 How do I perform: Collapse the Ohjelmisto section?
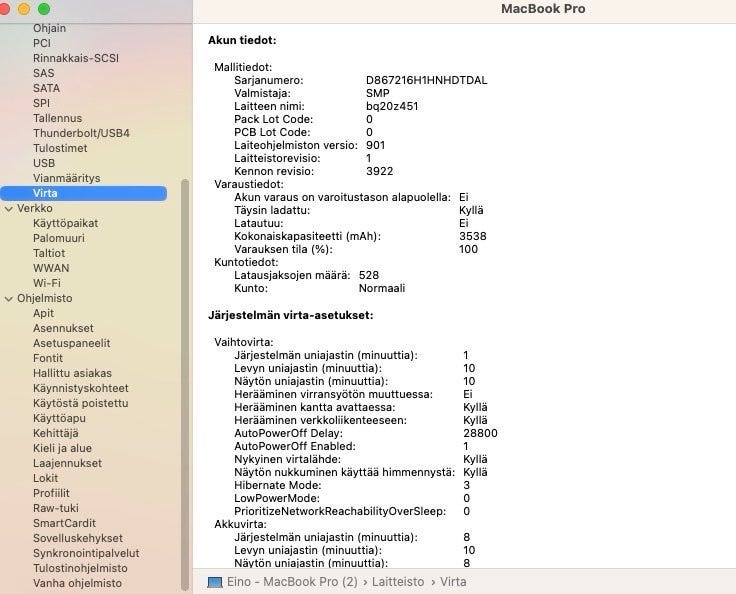tap(8, 299)
